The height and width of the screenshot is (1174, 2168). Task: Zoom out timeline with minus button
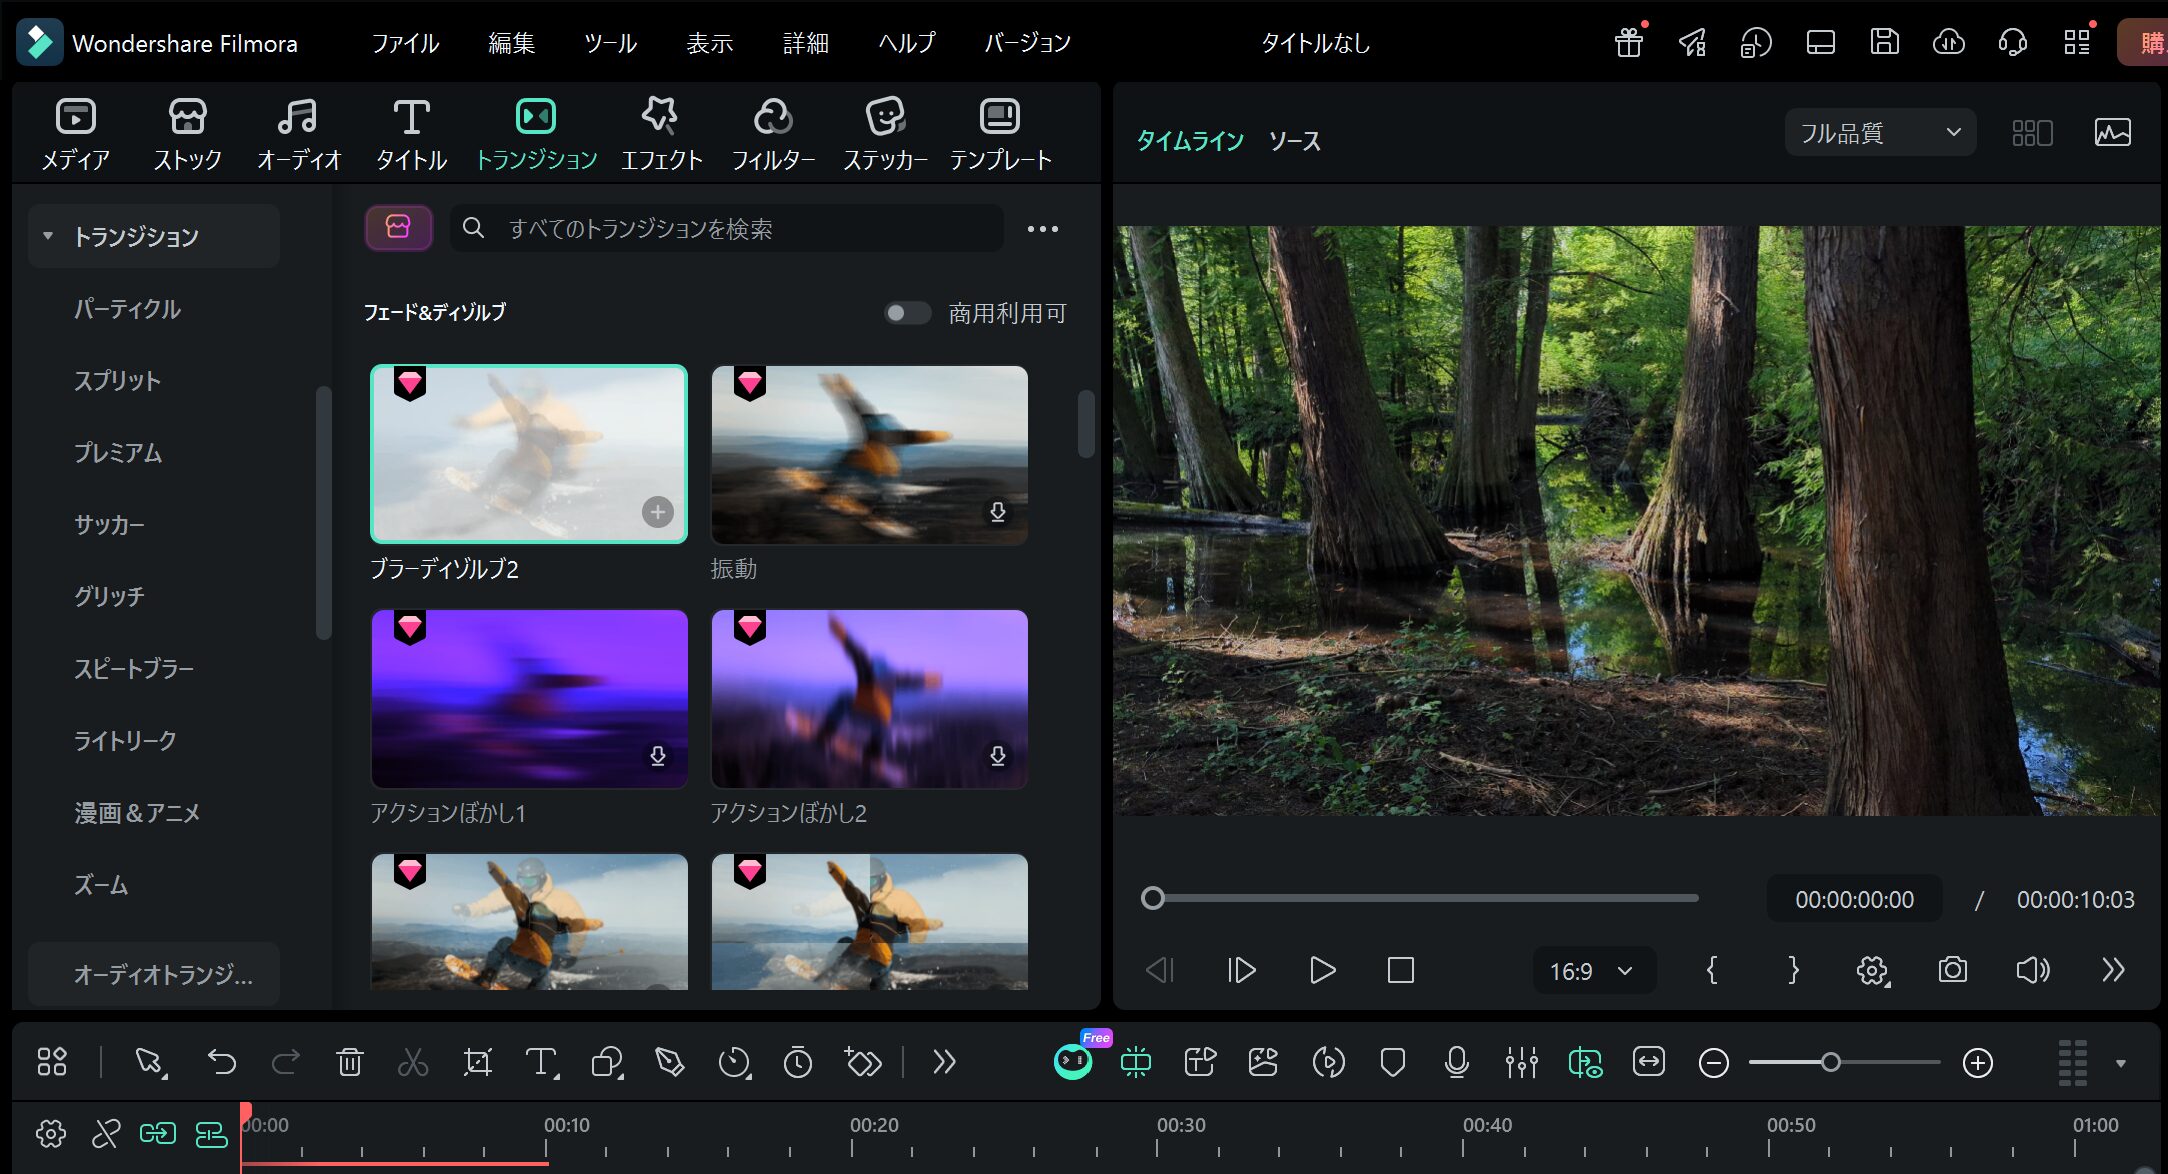(x=1713, y=1062)
